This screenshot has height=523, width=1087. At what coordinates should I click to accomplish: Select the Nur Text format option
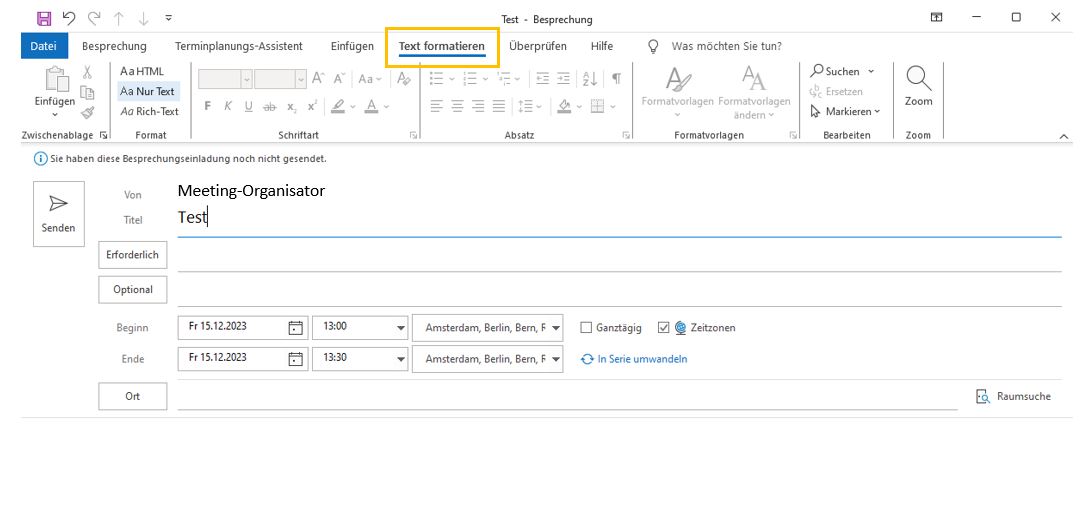(x=147, y=91)
